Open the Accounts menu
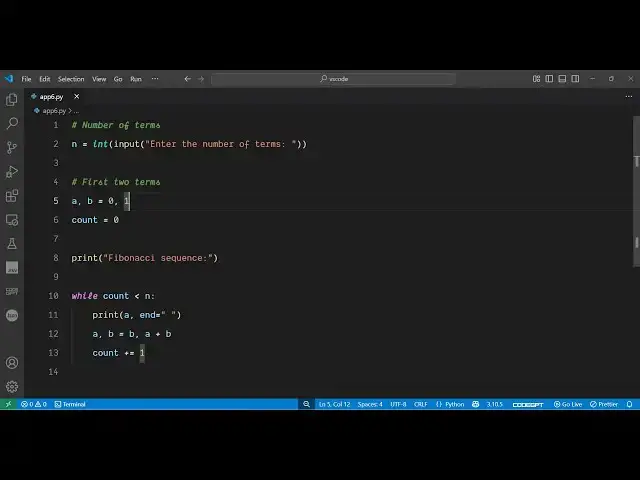 [12, 362]
